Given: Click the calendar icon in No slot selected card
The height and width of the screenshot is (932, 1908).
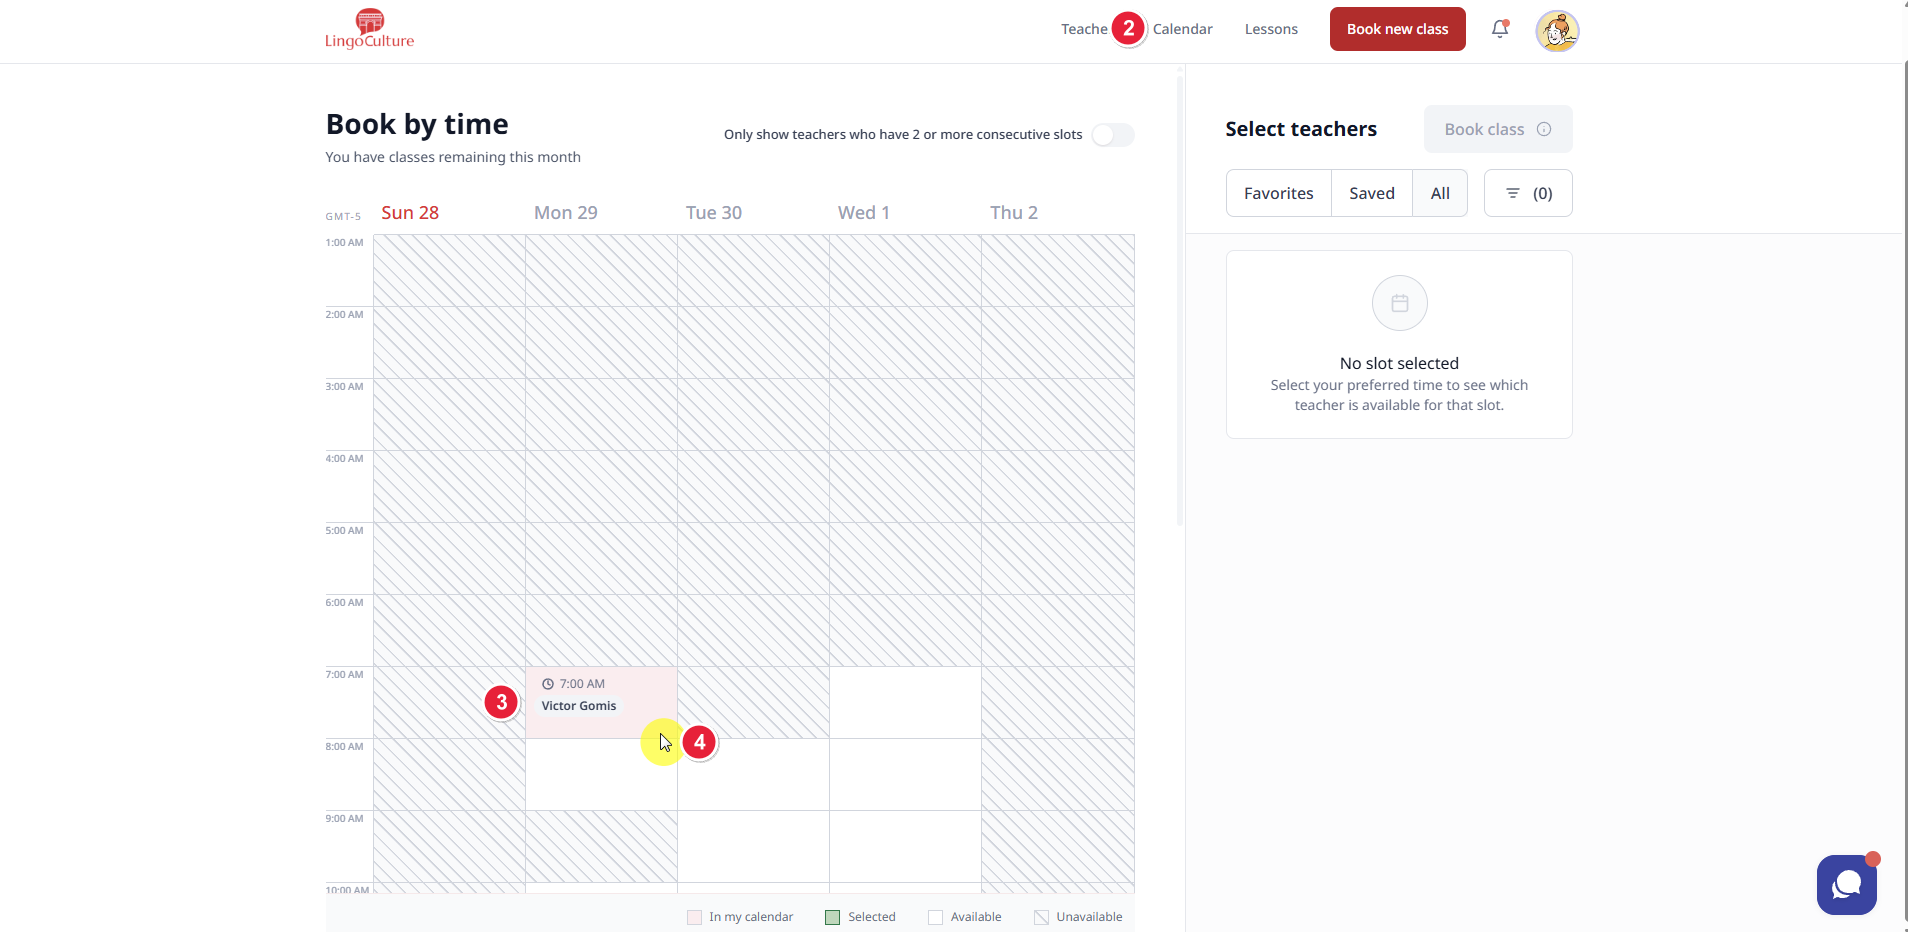Looking at the screenshot, I should 1399,303.
